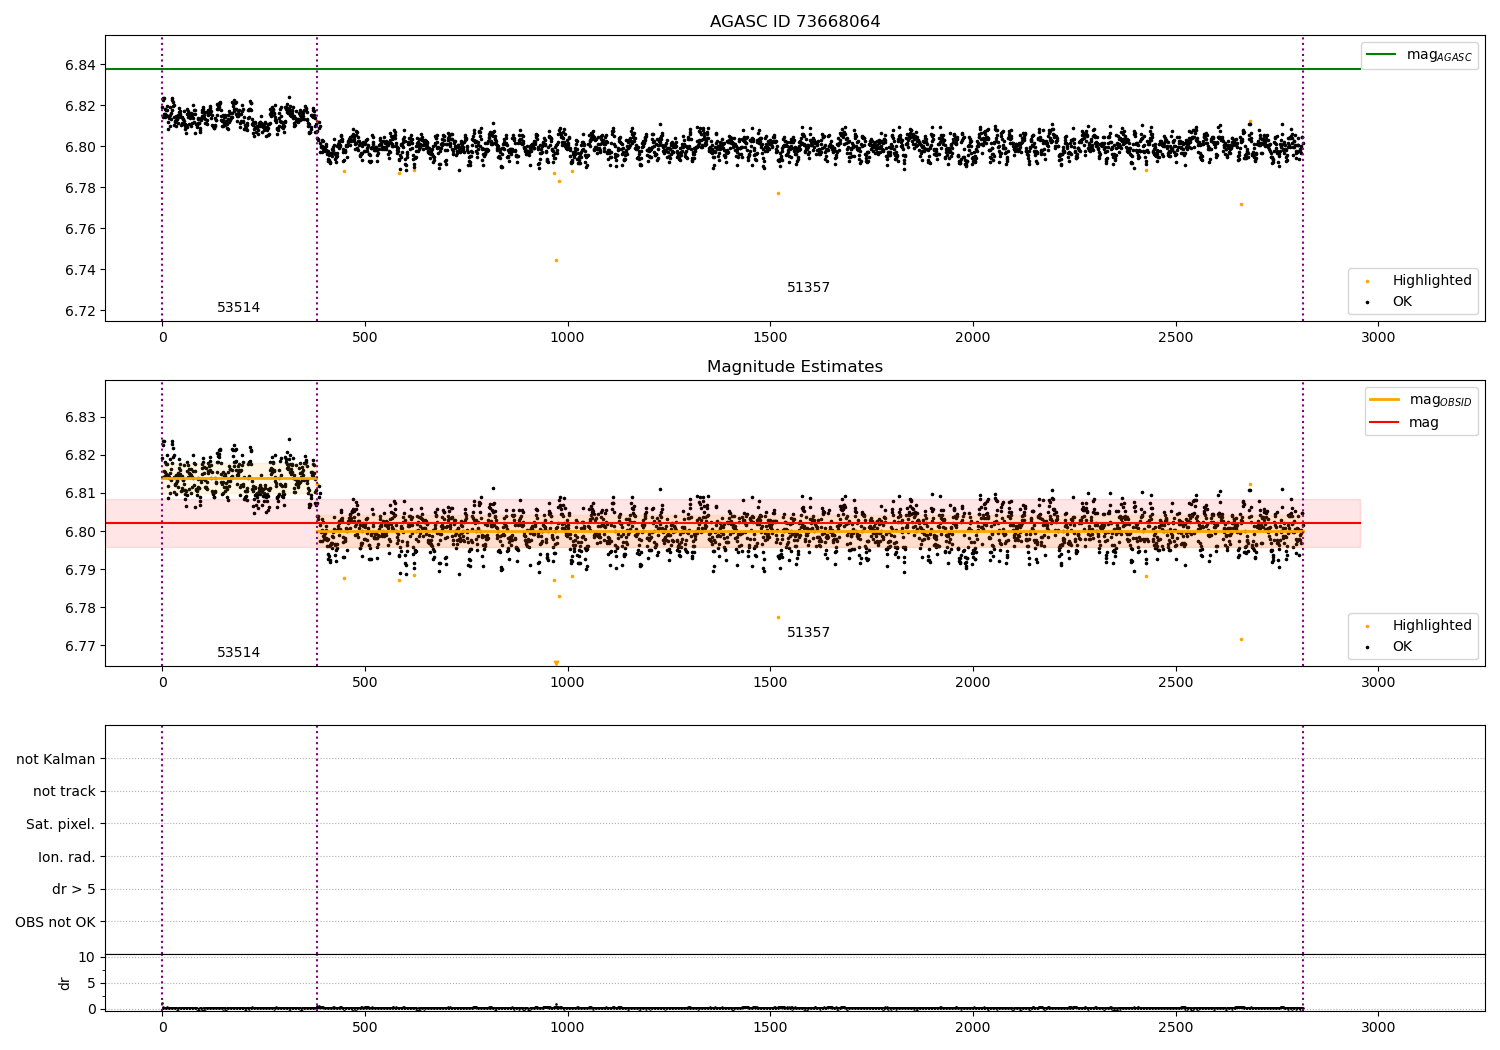Click the green mag AGASC legend line swatch
Screen dimensions: 1500x1050
click(x=1382, y=55)
